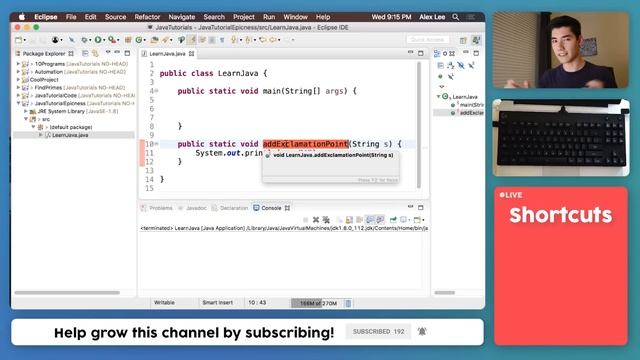
Task: Click the Open Perspective icon
Action: coord(463,40)
